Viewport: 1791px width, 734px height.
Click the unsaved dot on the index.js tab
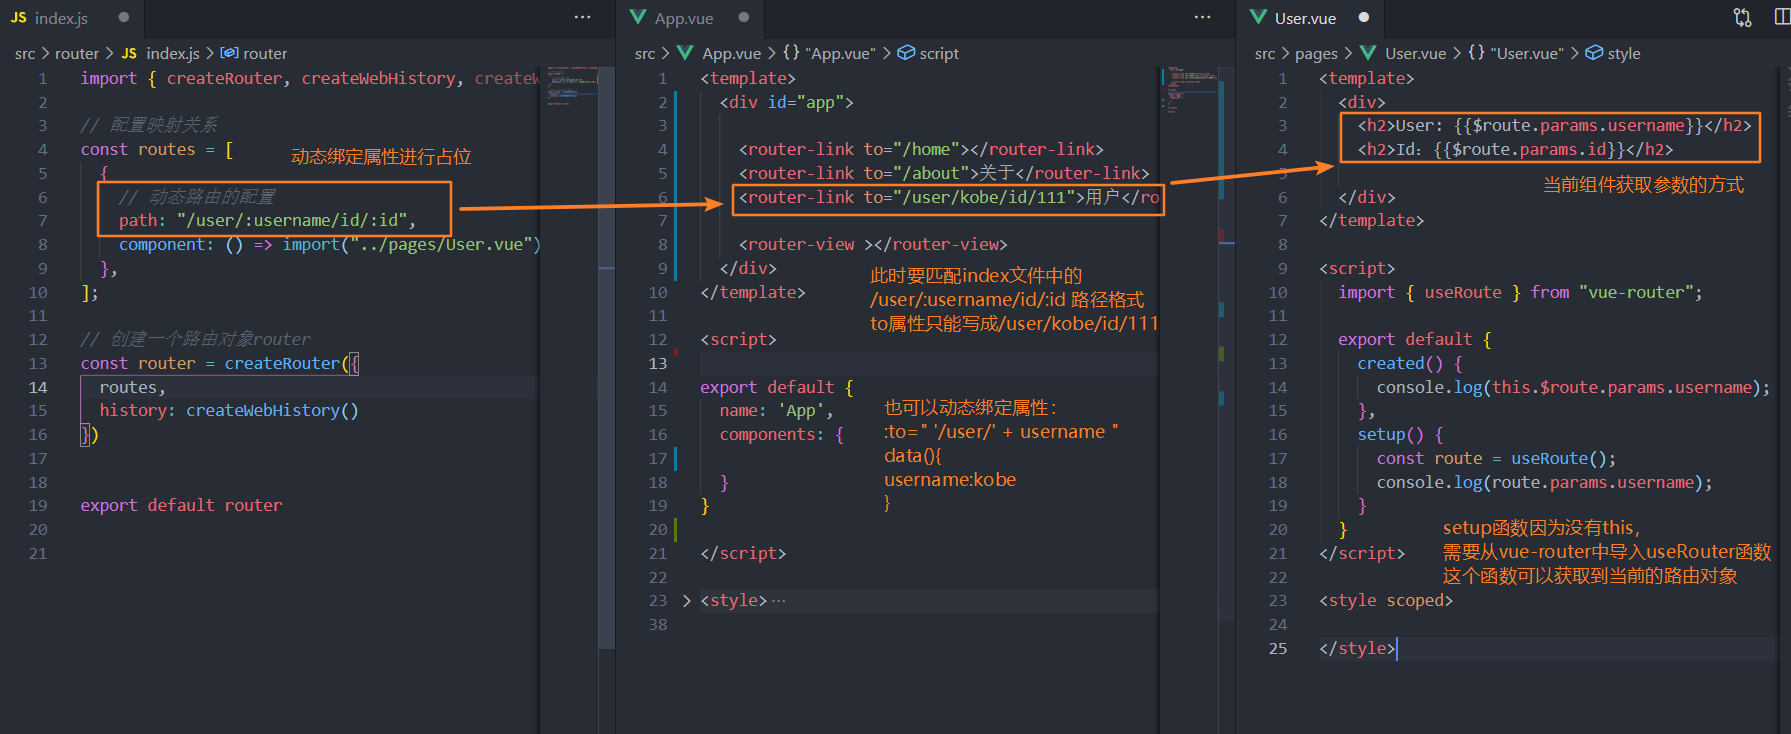coord(123,18)
